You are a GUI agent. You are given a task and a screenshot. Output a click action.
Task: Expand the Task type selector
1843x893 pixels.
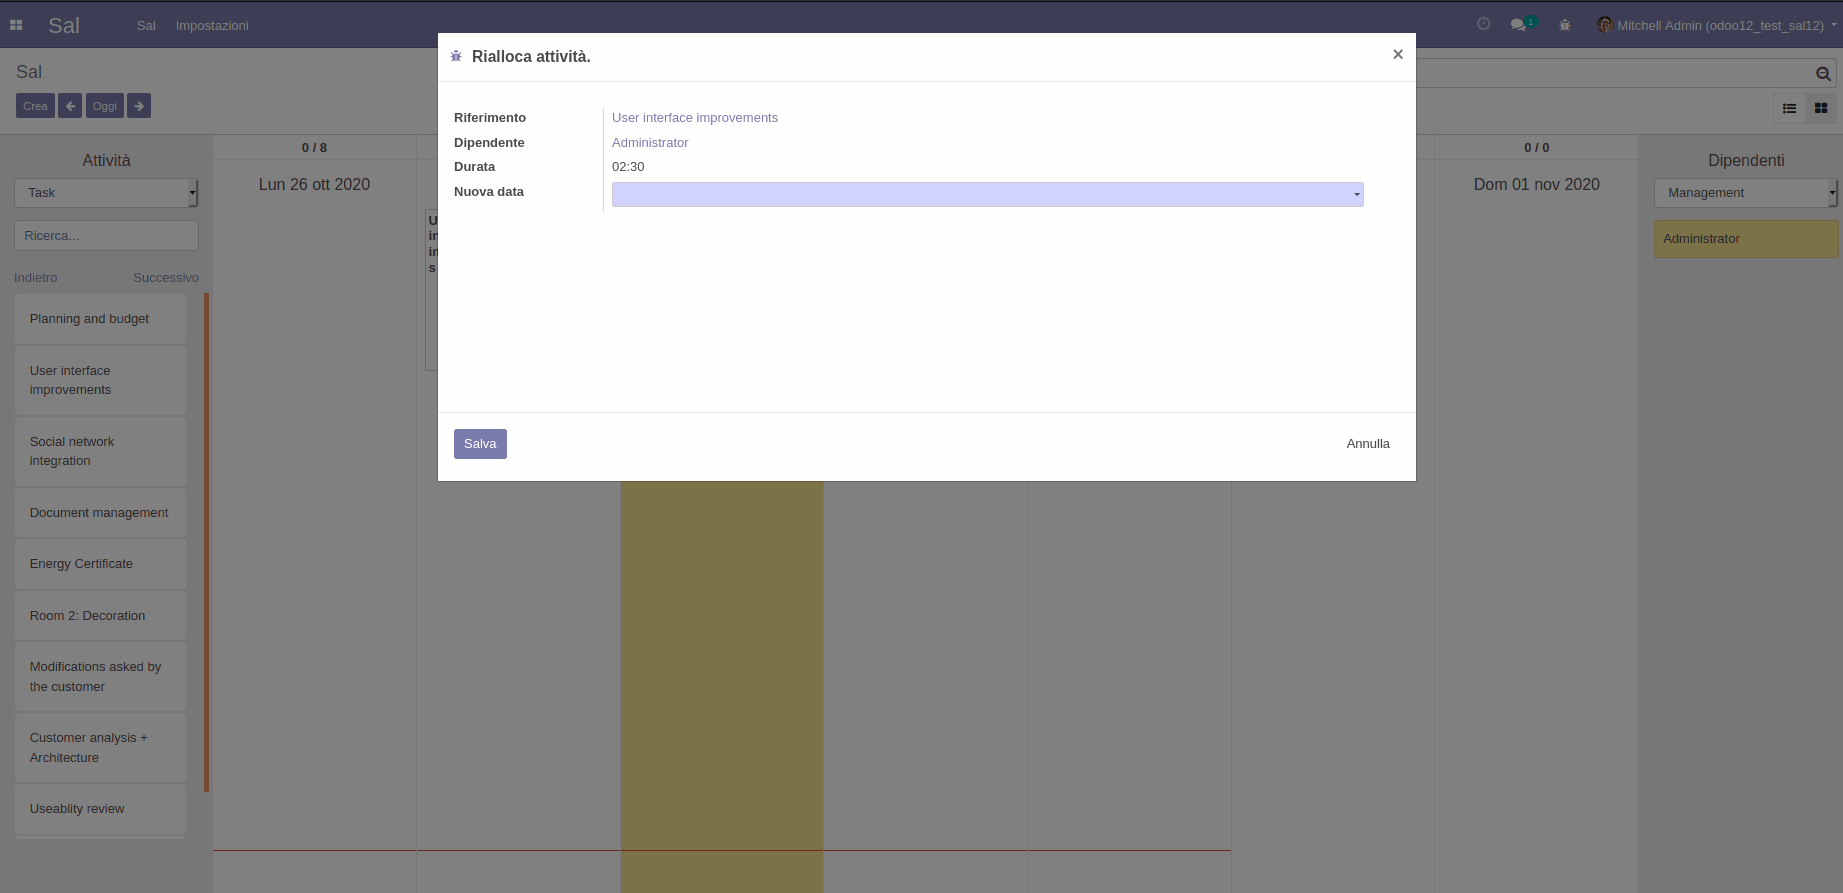(x=106, y=193)
